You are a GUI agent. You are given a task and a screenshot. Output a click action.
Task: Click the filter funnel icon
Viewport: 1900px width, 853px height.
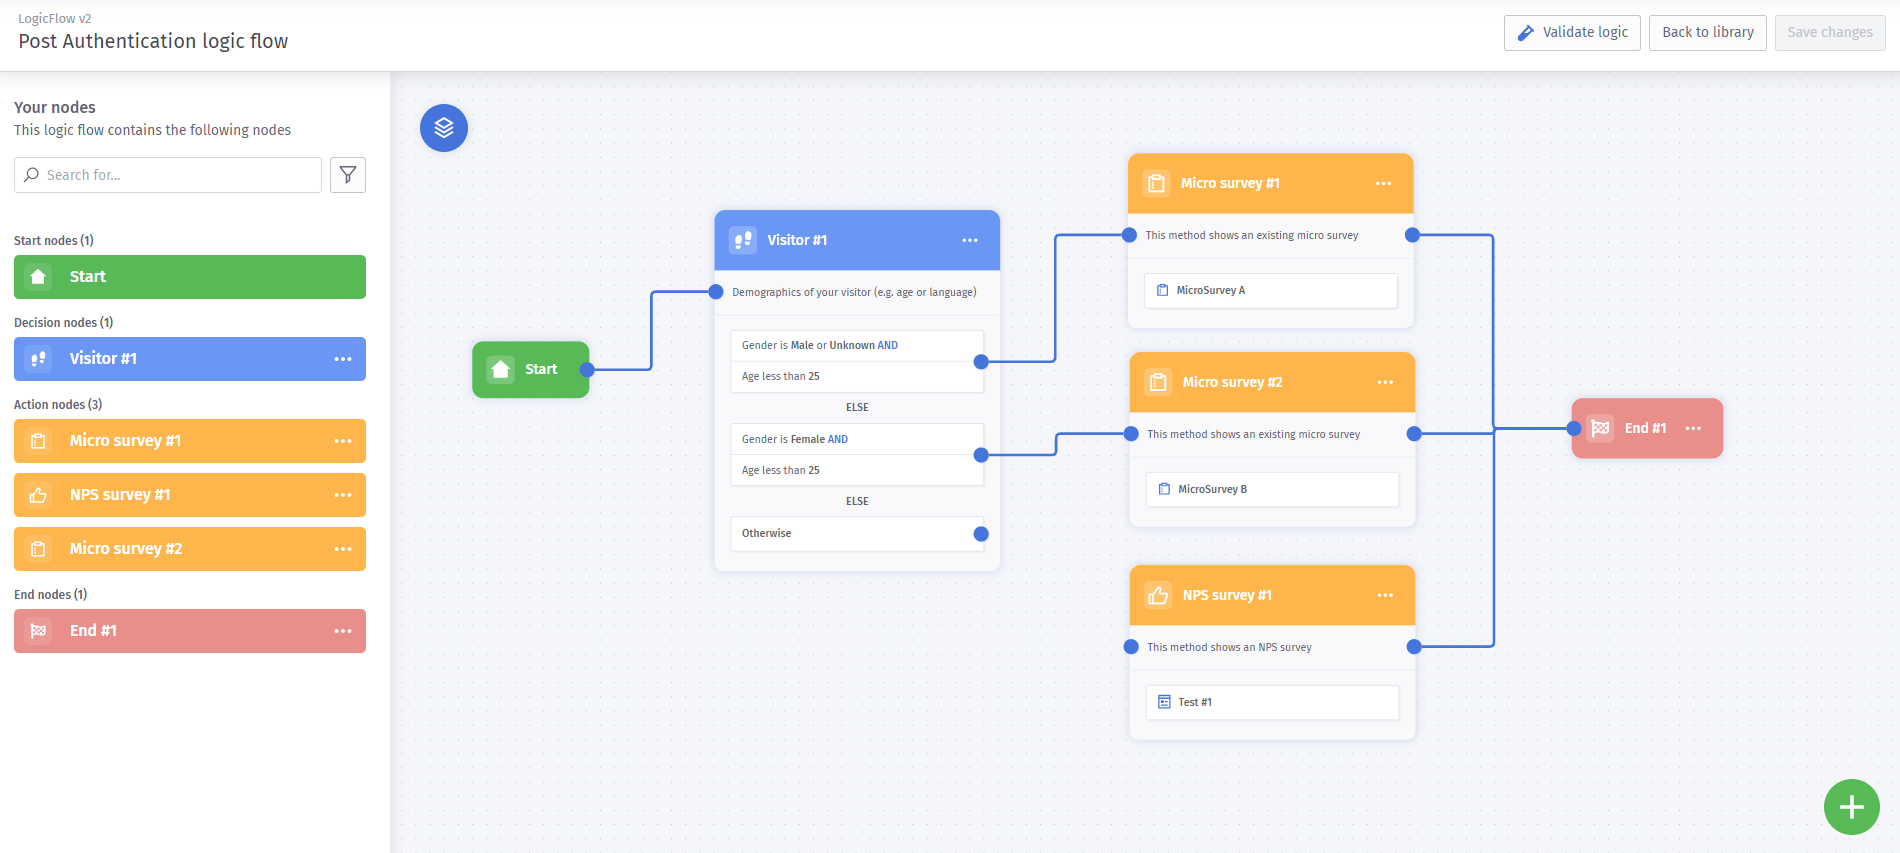point(348,175)
